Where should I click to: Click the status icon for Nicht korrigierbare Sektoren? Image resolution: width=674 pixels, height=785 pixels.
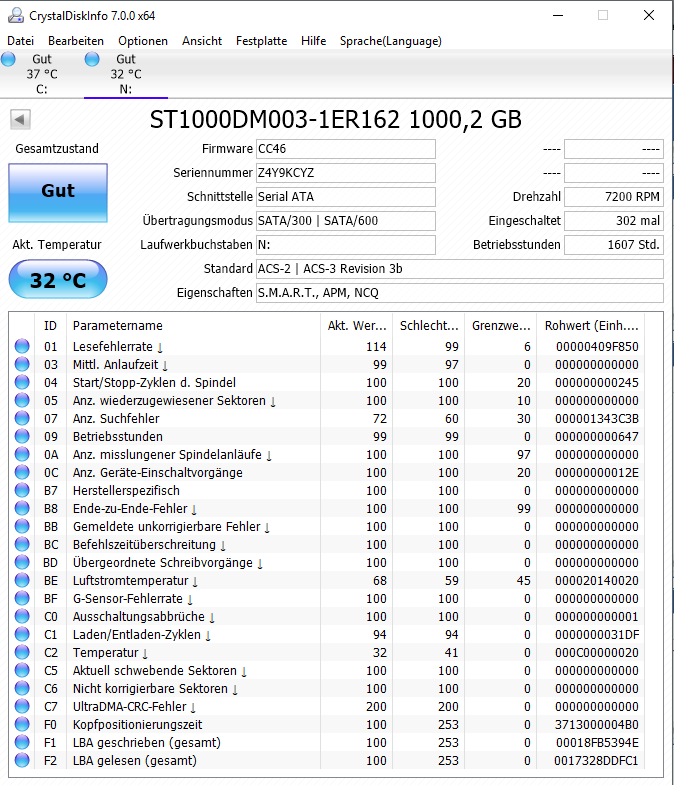22,689
